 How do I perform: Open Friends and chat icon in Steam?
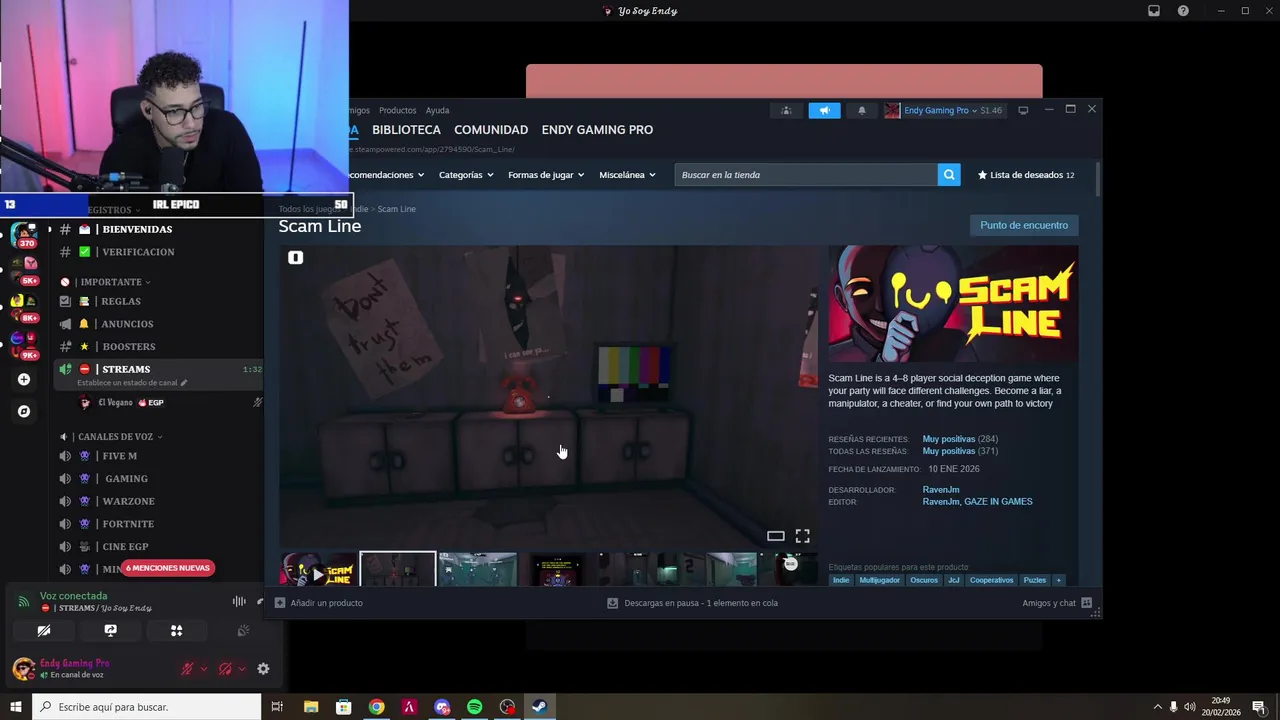click(x=1086, y=603)
